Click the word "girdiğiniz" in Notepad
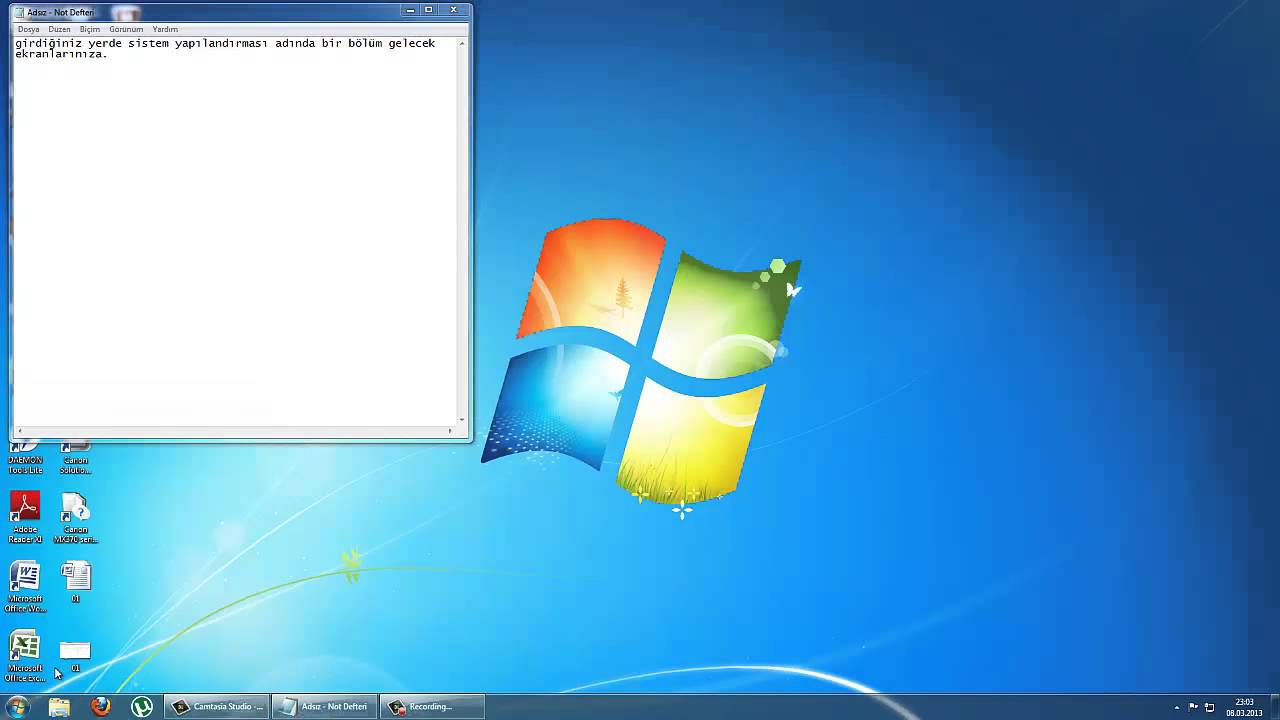Image resolution: width=1280 pixels, height=720 pixels. pos(48,44)
